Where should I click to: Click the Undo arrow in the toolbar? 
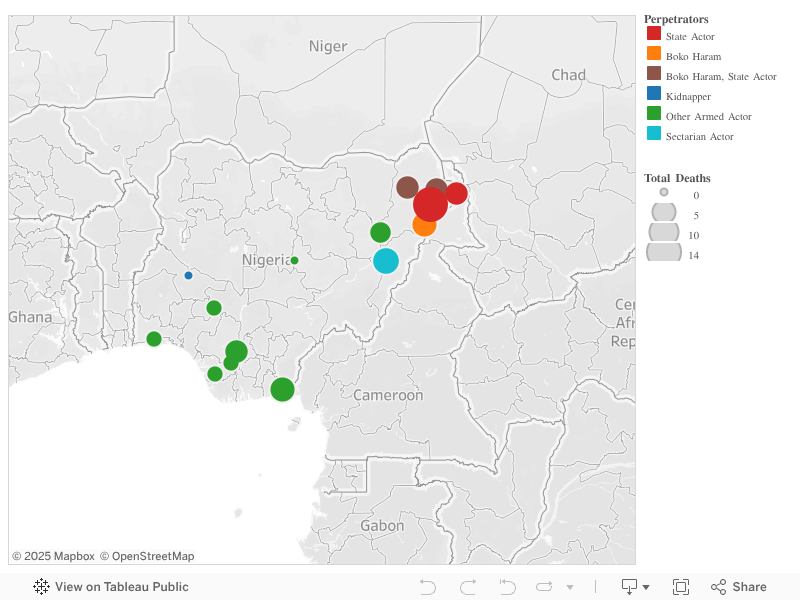(x=428, y=586)
